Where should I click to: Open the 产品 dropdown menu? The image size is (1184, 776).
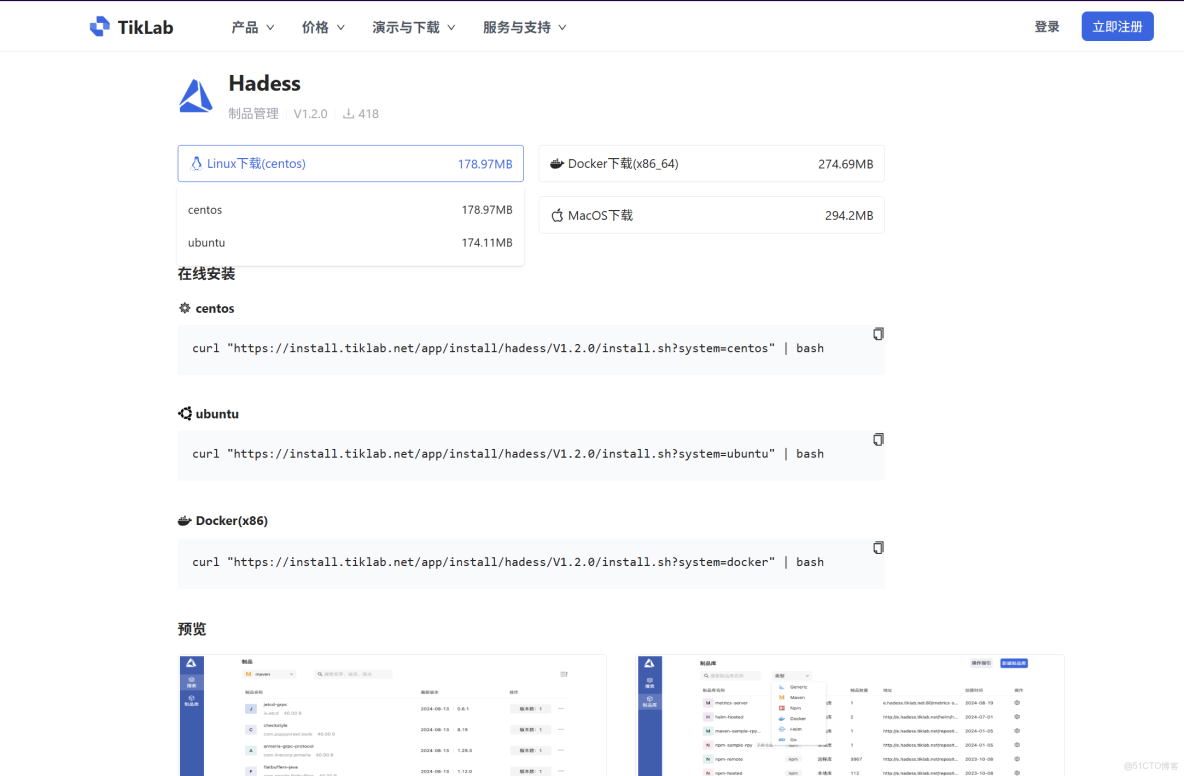pos(252,27)
